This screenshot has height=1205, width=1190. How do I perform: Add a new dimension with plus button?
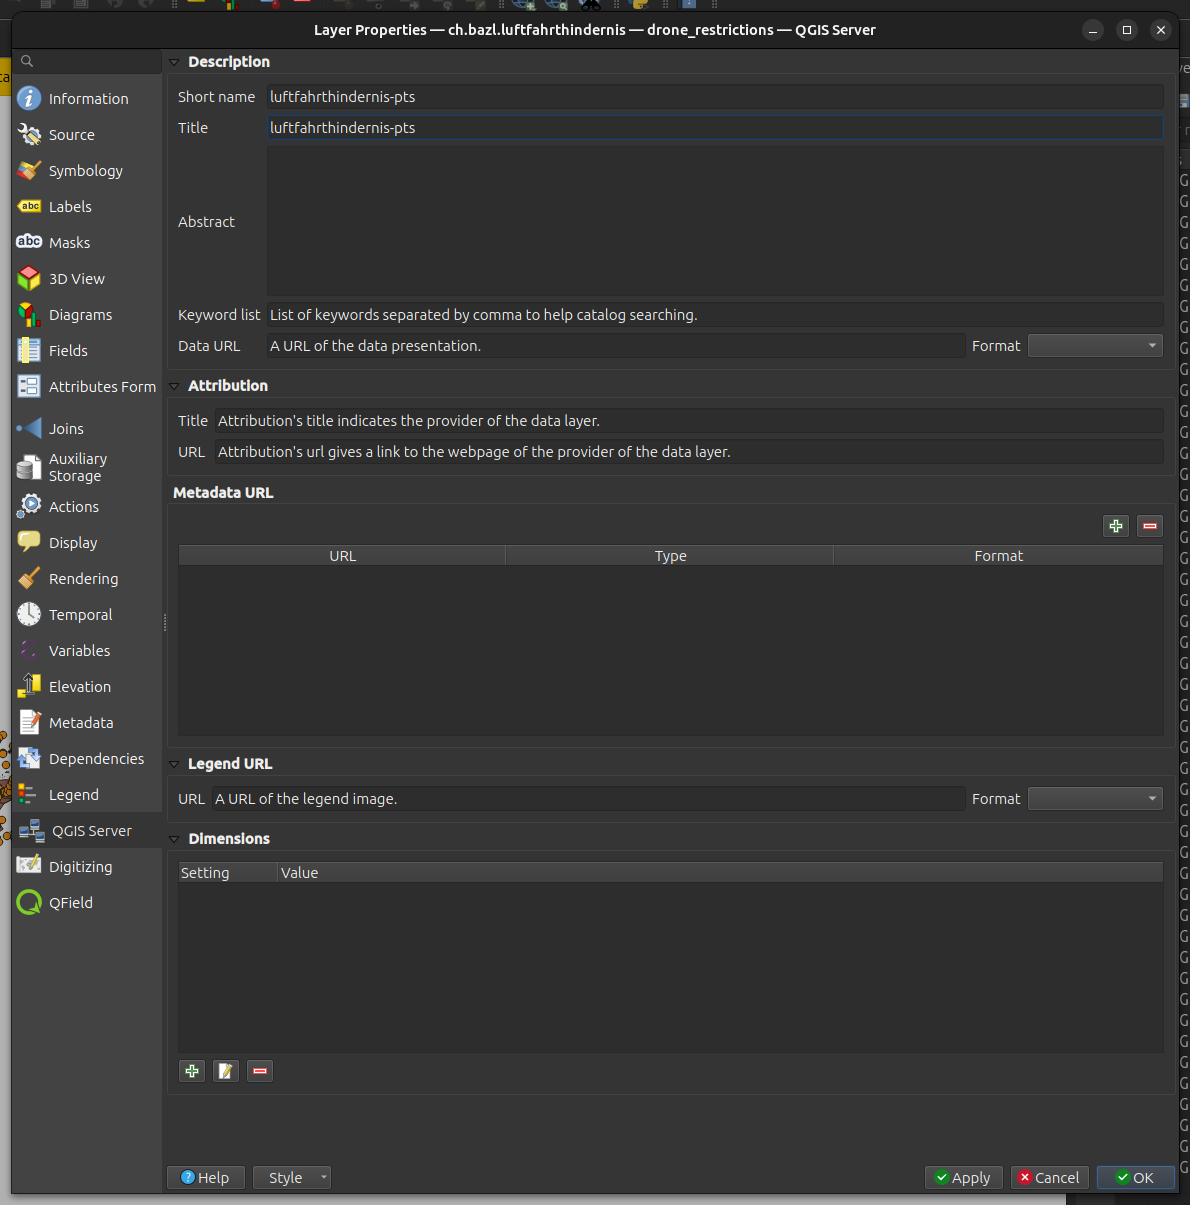tap(192, 1071)
